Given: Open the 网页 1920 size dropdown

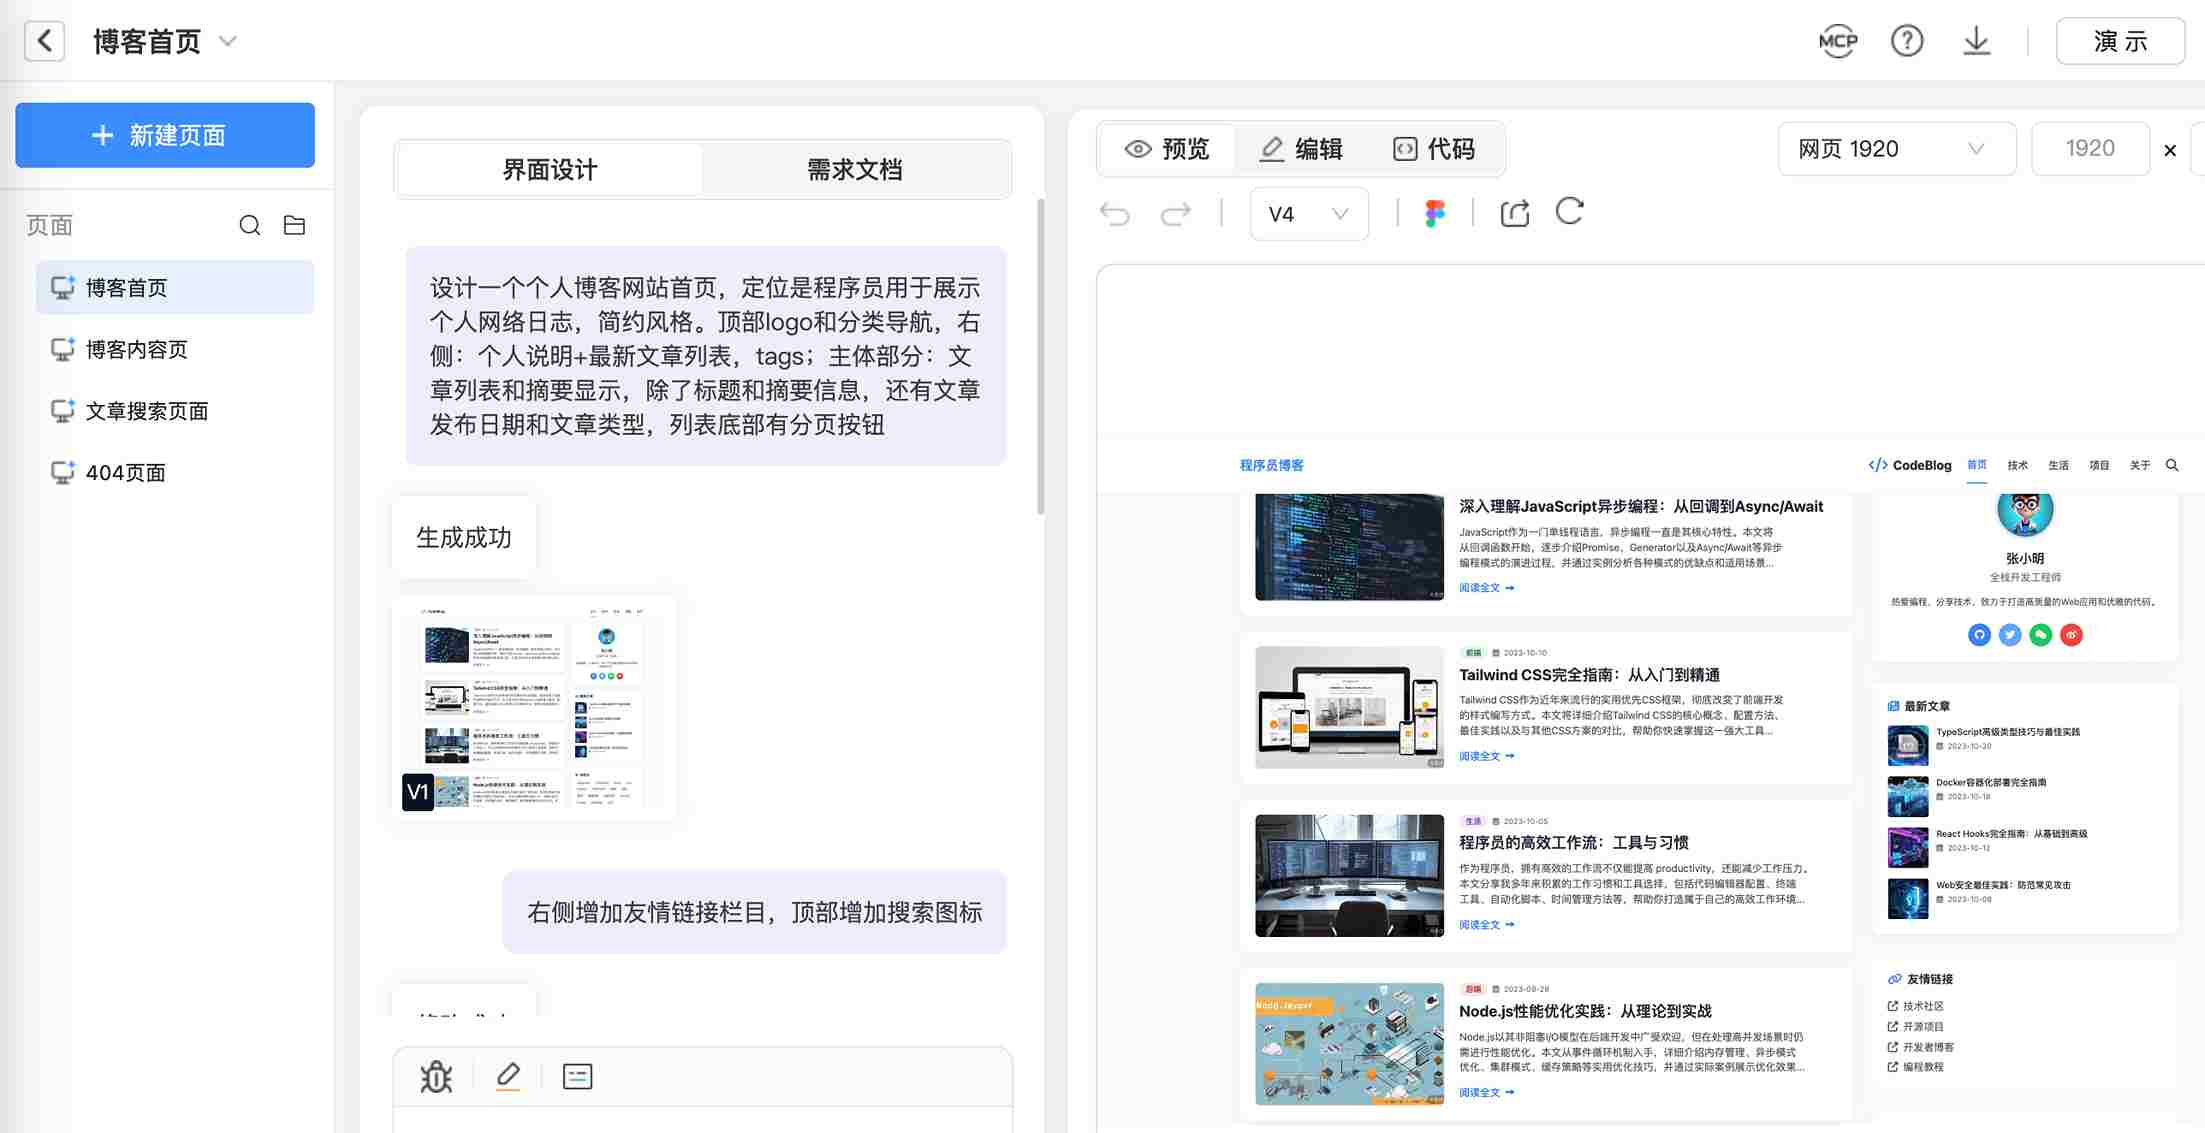Looking at the screenshot, I should (x=1895, y=149).
